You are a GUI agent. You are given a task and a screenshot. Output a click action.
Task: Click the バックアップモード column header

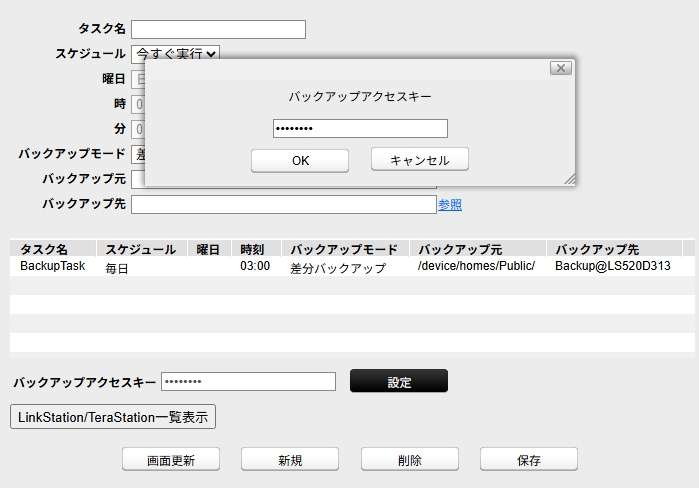click(x=343, y=249)
